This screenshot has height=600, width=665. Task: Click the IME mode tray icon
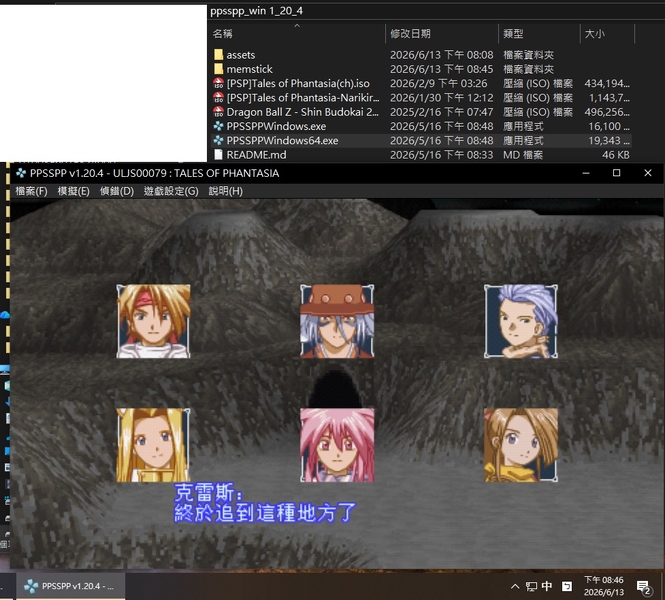click(x=567, y=586)
